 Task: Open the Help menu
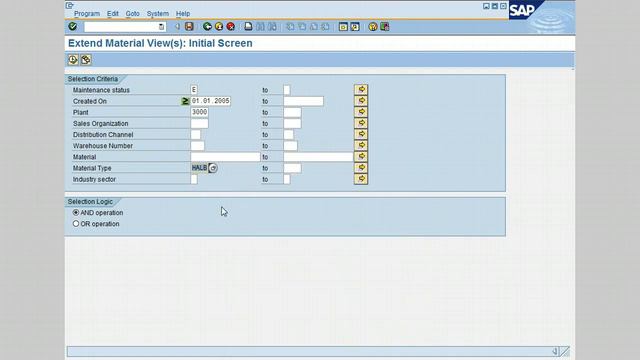[183, 13]
